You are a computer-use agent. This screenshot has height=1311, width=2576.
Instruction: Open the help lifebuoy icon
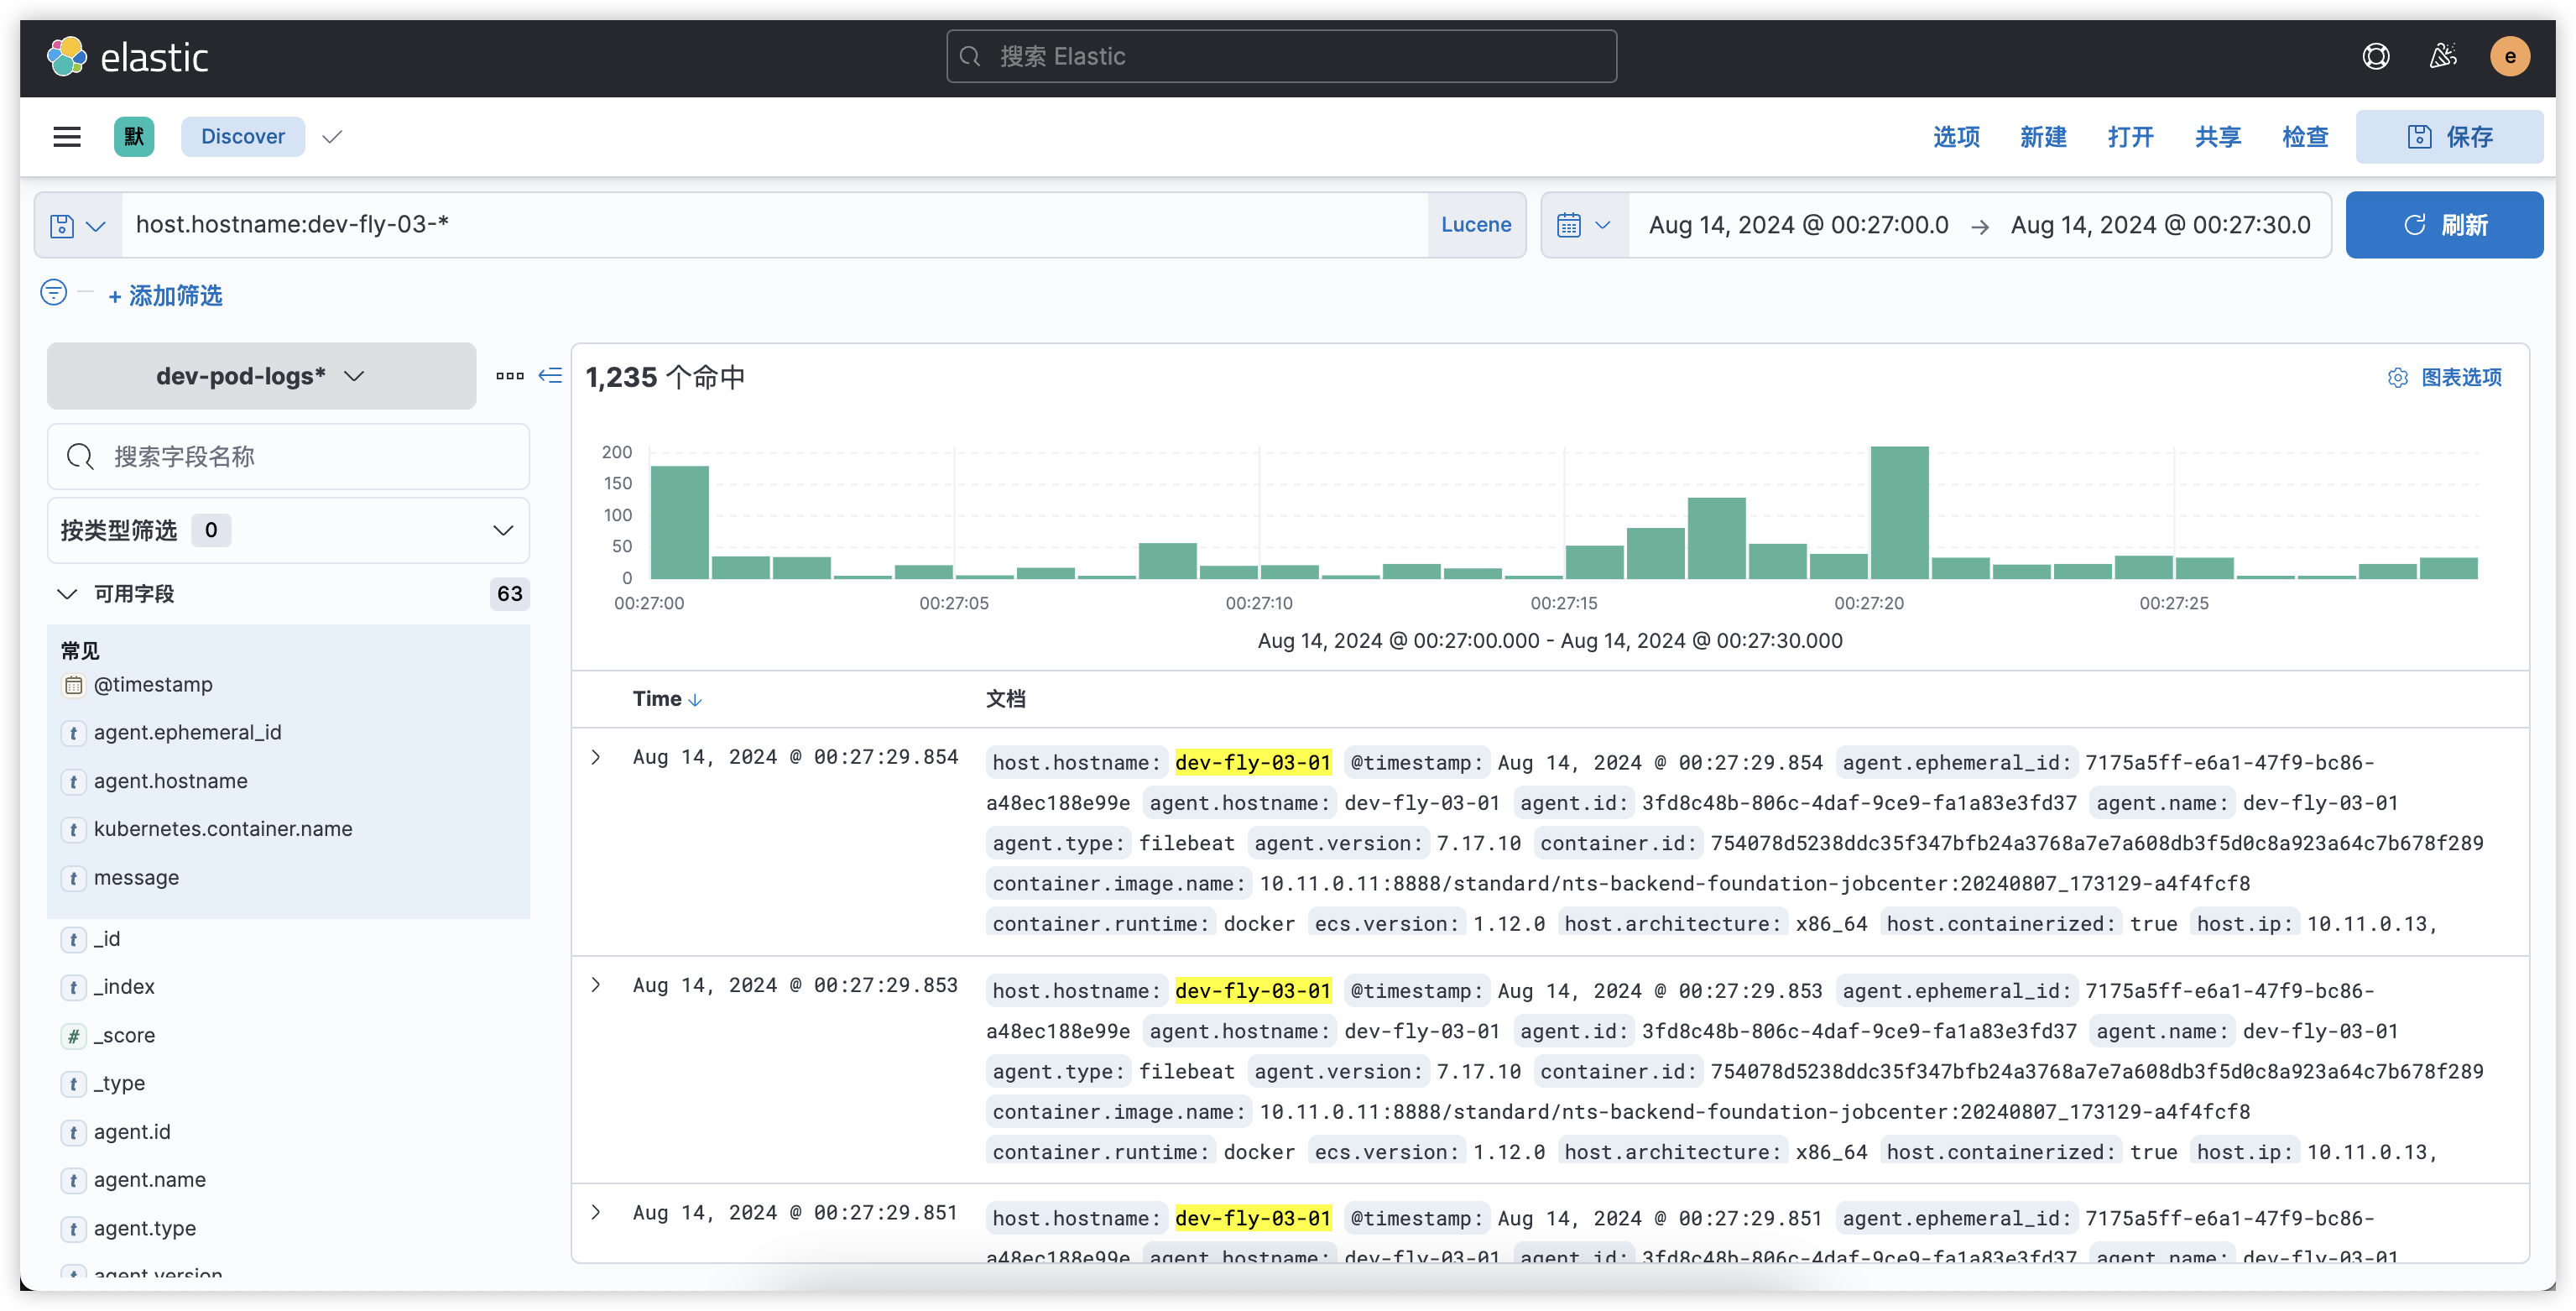[2376, 57]
